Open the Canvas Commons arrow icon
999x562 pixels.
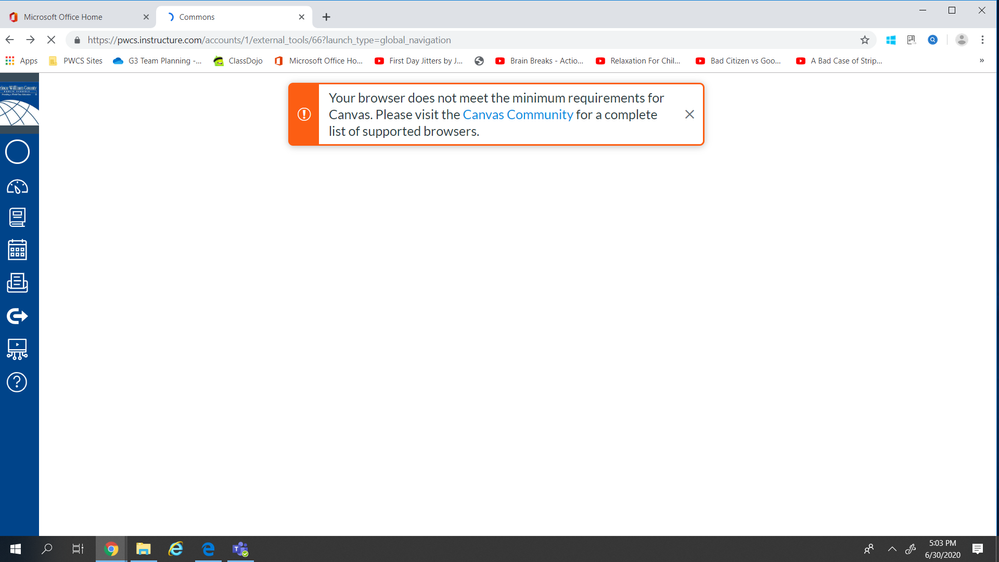click(x=17, y=316)
